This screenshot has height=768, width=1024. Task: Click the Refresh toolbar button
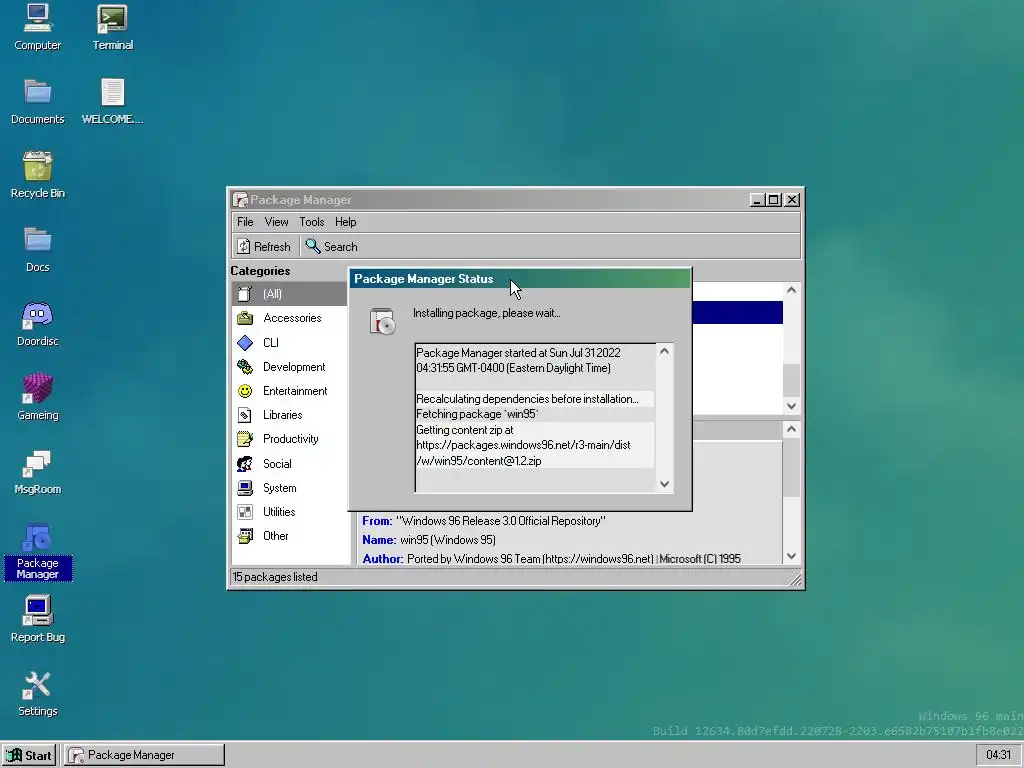pyautogui.click(x=264, y=246)
